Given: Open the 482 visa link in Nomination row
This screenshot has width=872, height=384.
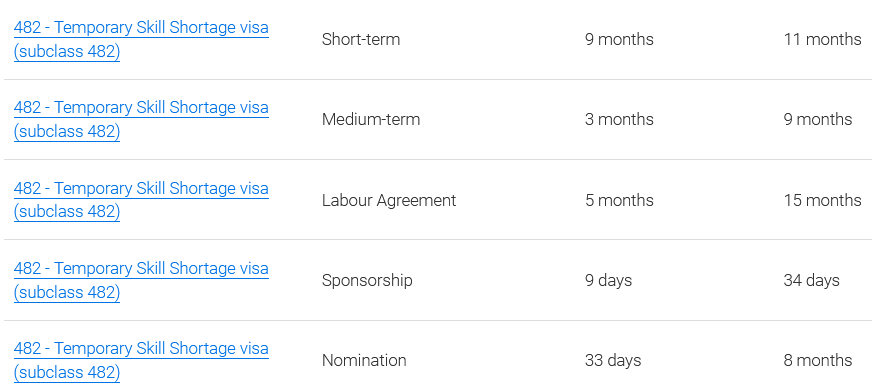Looking at the screenshot, I should (141, 360).
